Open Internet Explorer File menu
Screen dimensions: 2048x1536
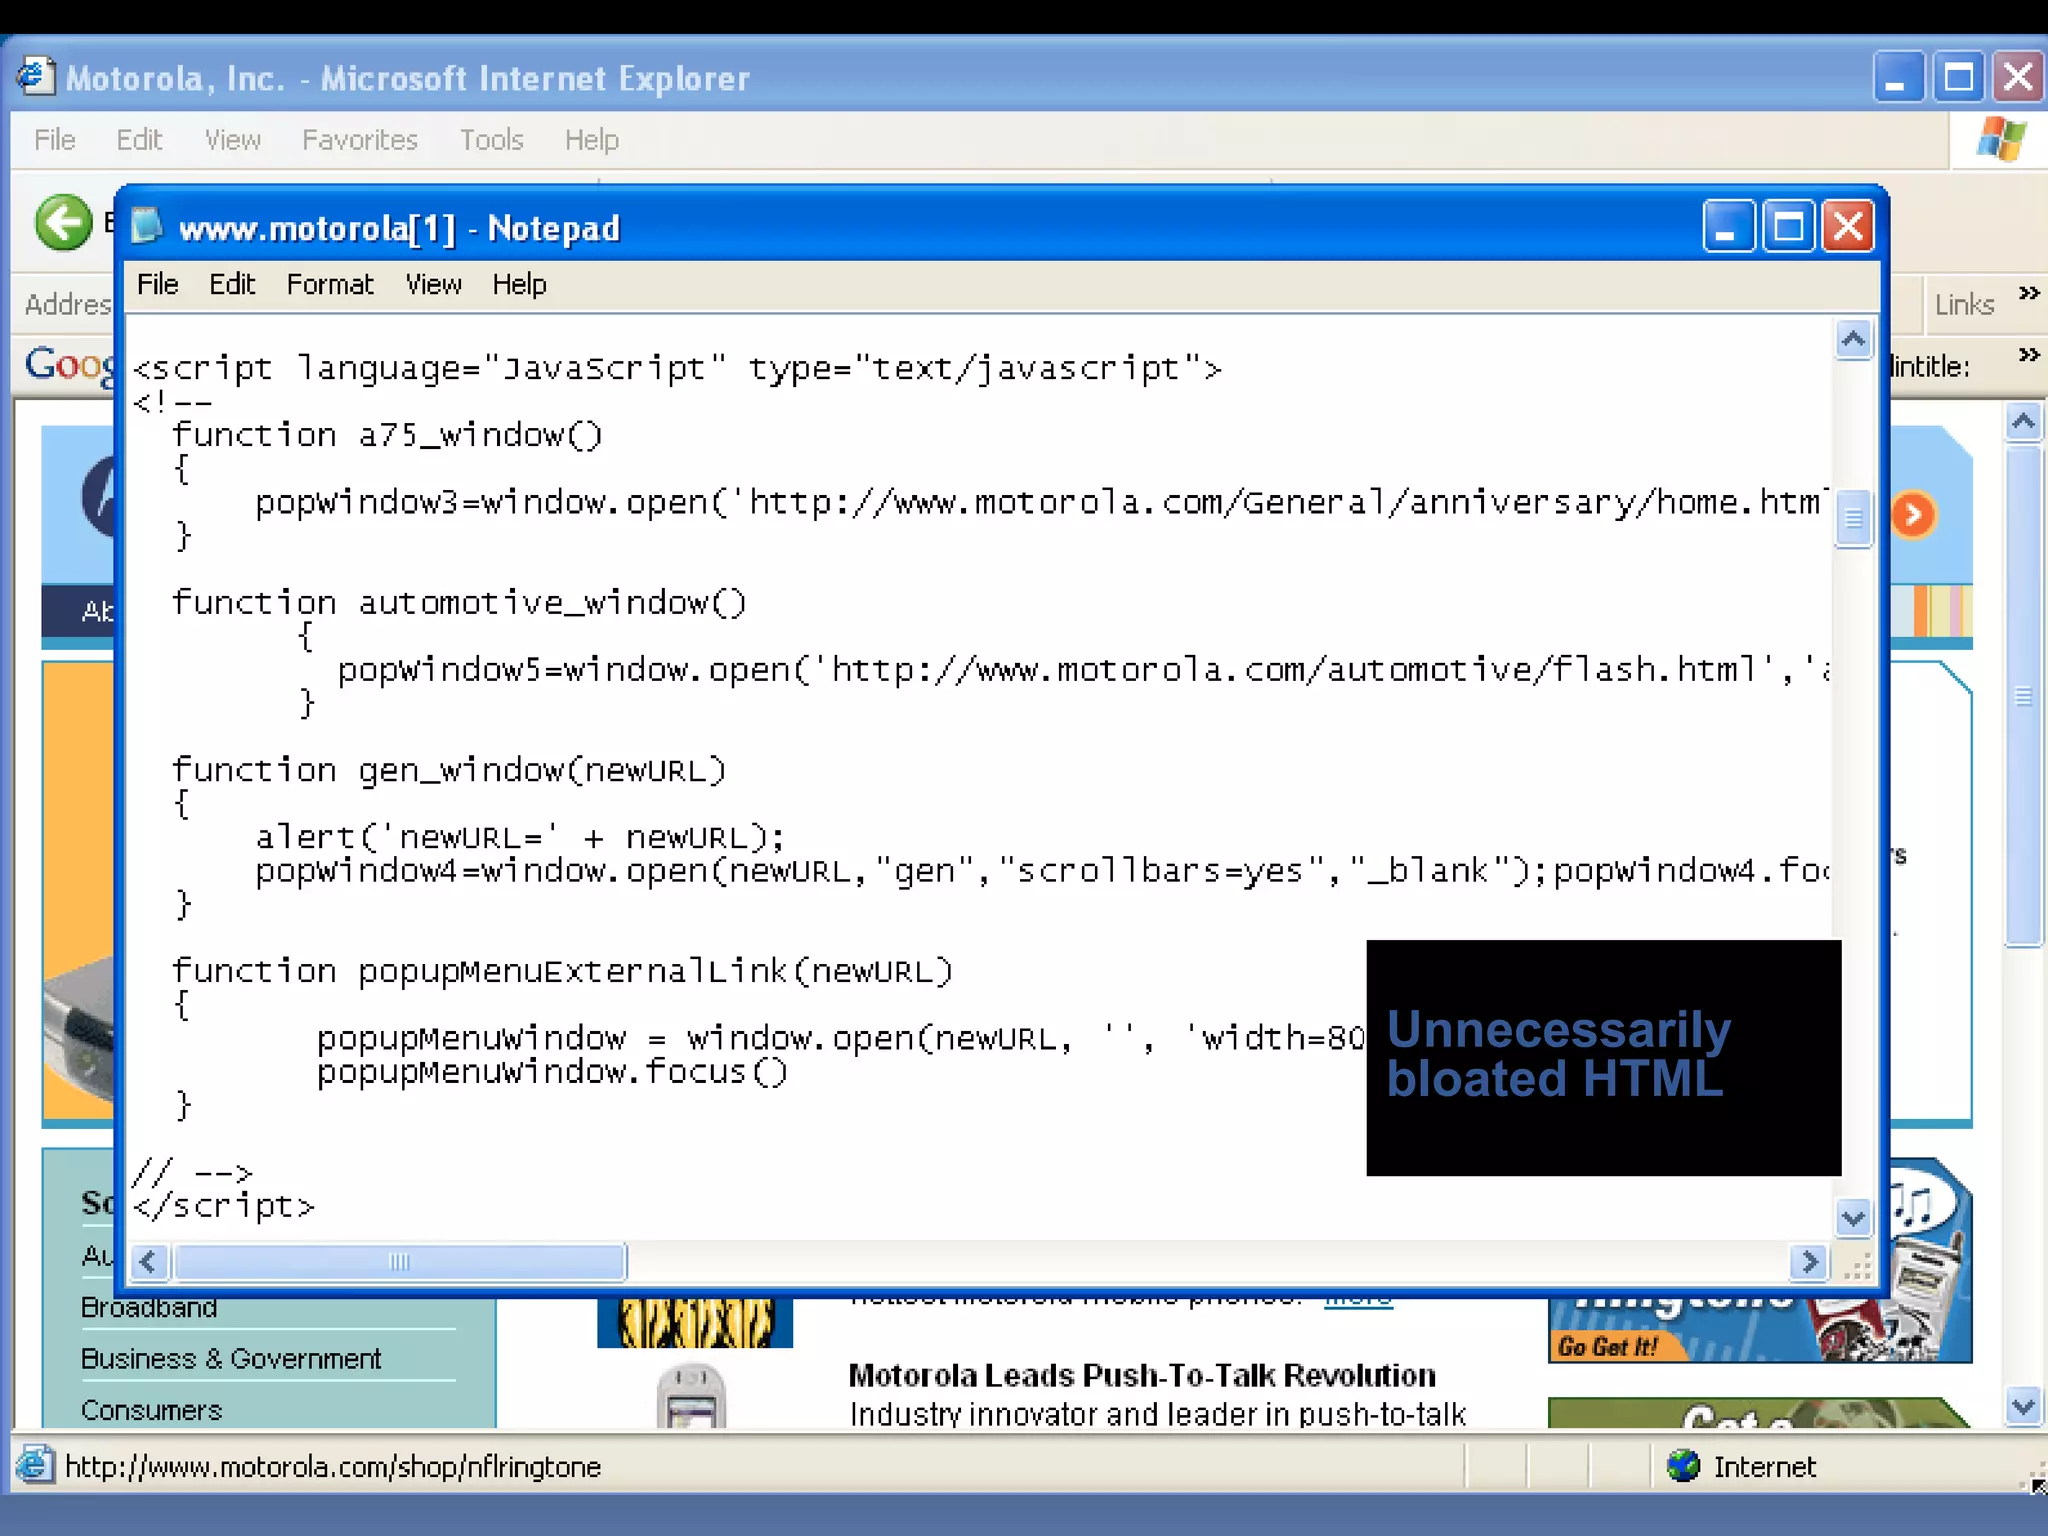[55, 140]
